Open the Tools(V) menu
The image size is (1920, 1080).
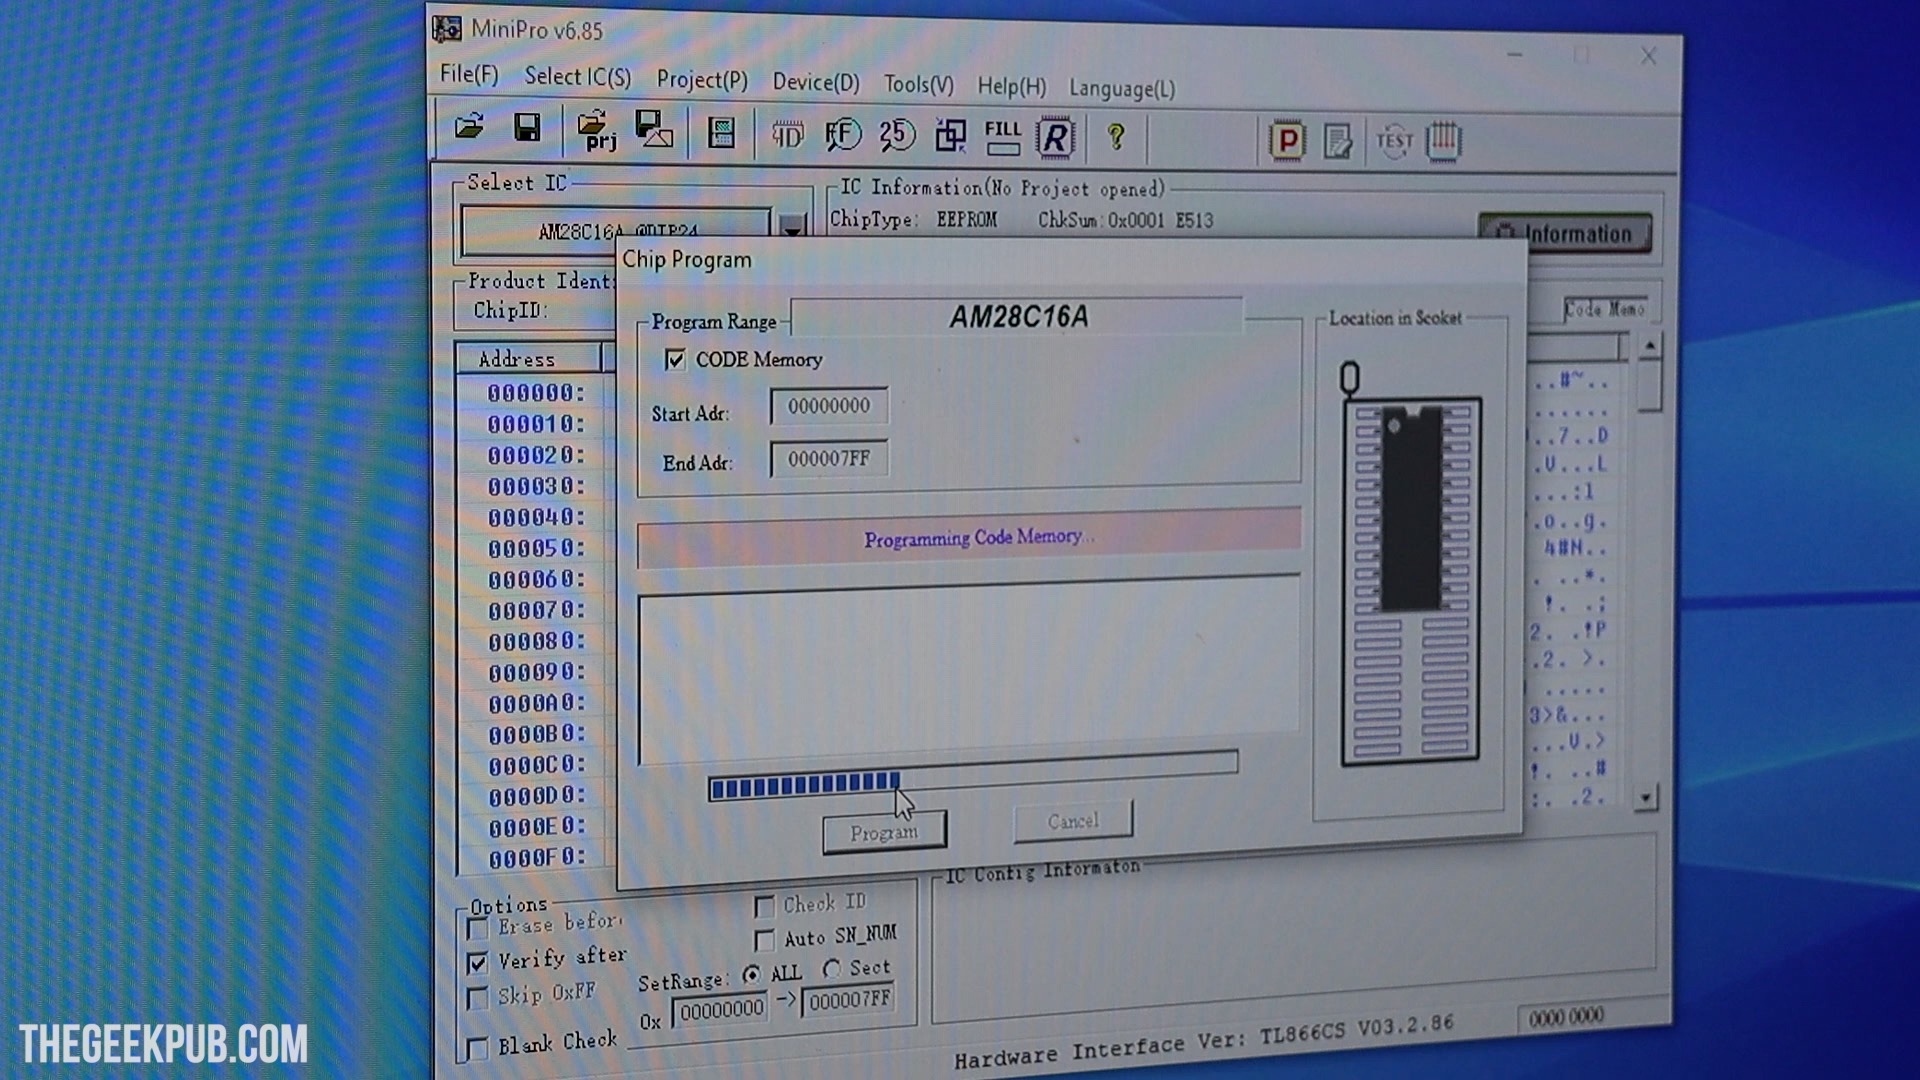[x=918, y=84]
